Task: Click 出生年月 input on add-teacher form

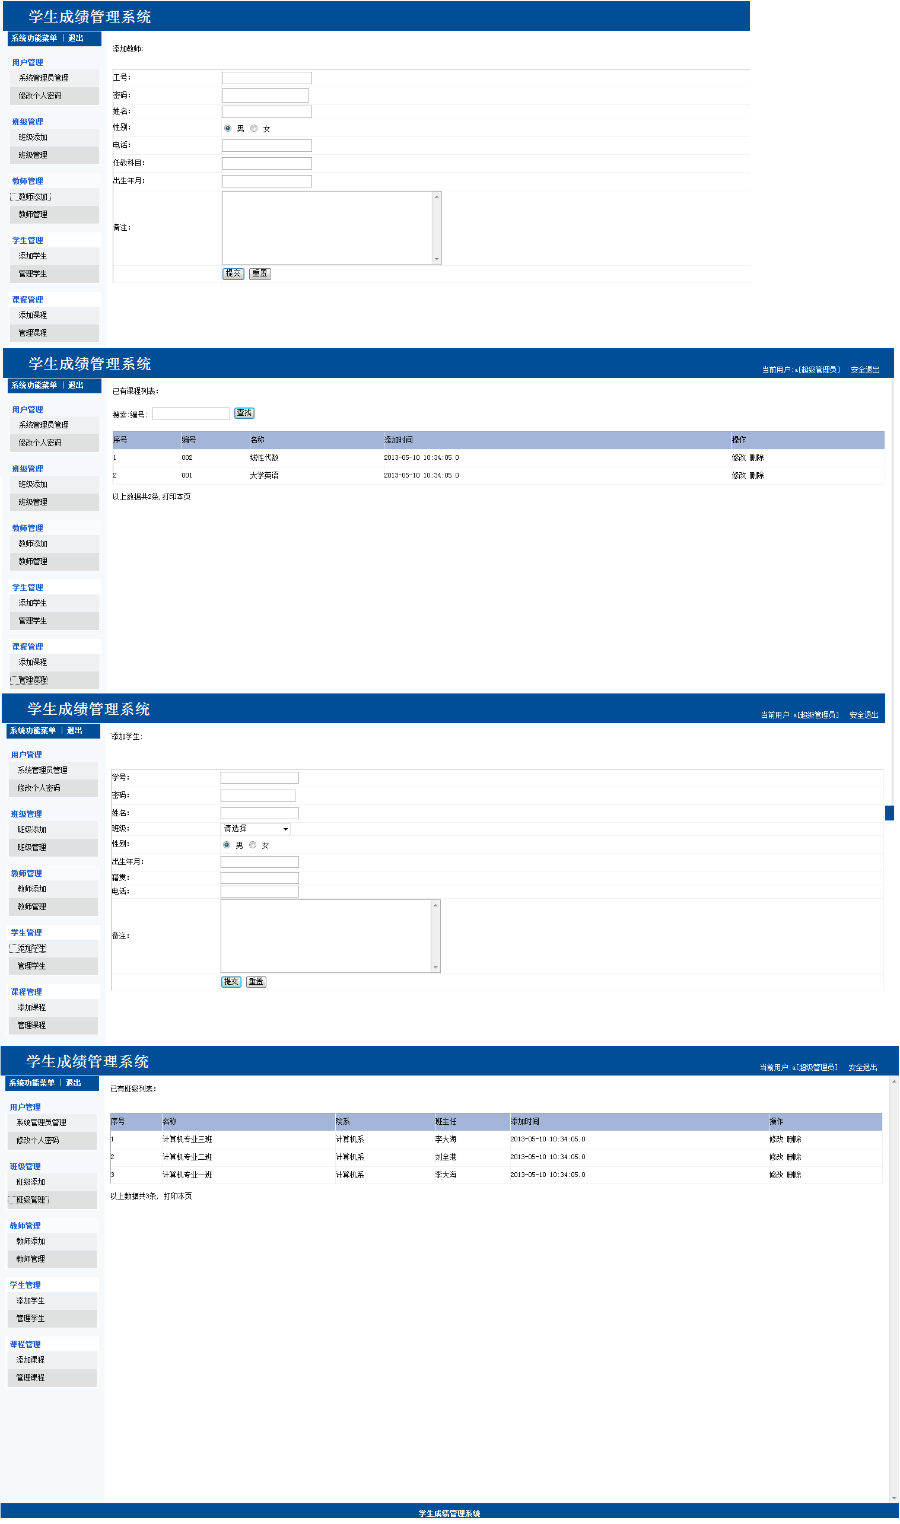Action: point(267,182)
